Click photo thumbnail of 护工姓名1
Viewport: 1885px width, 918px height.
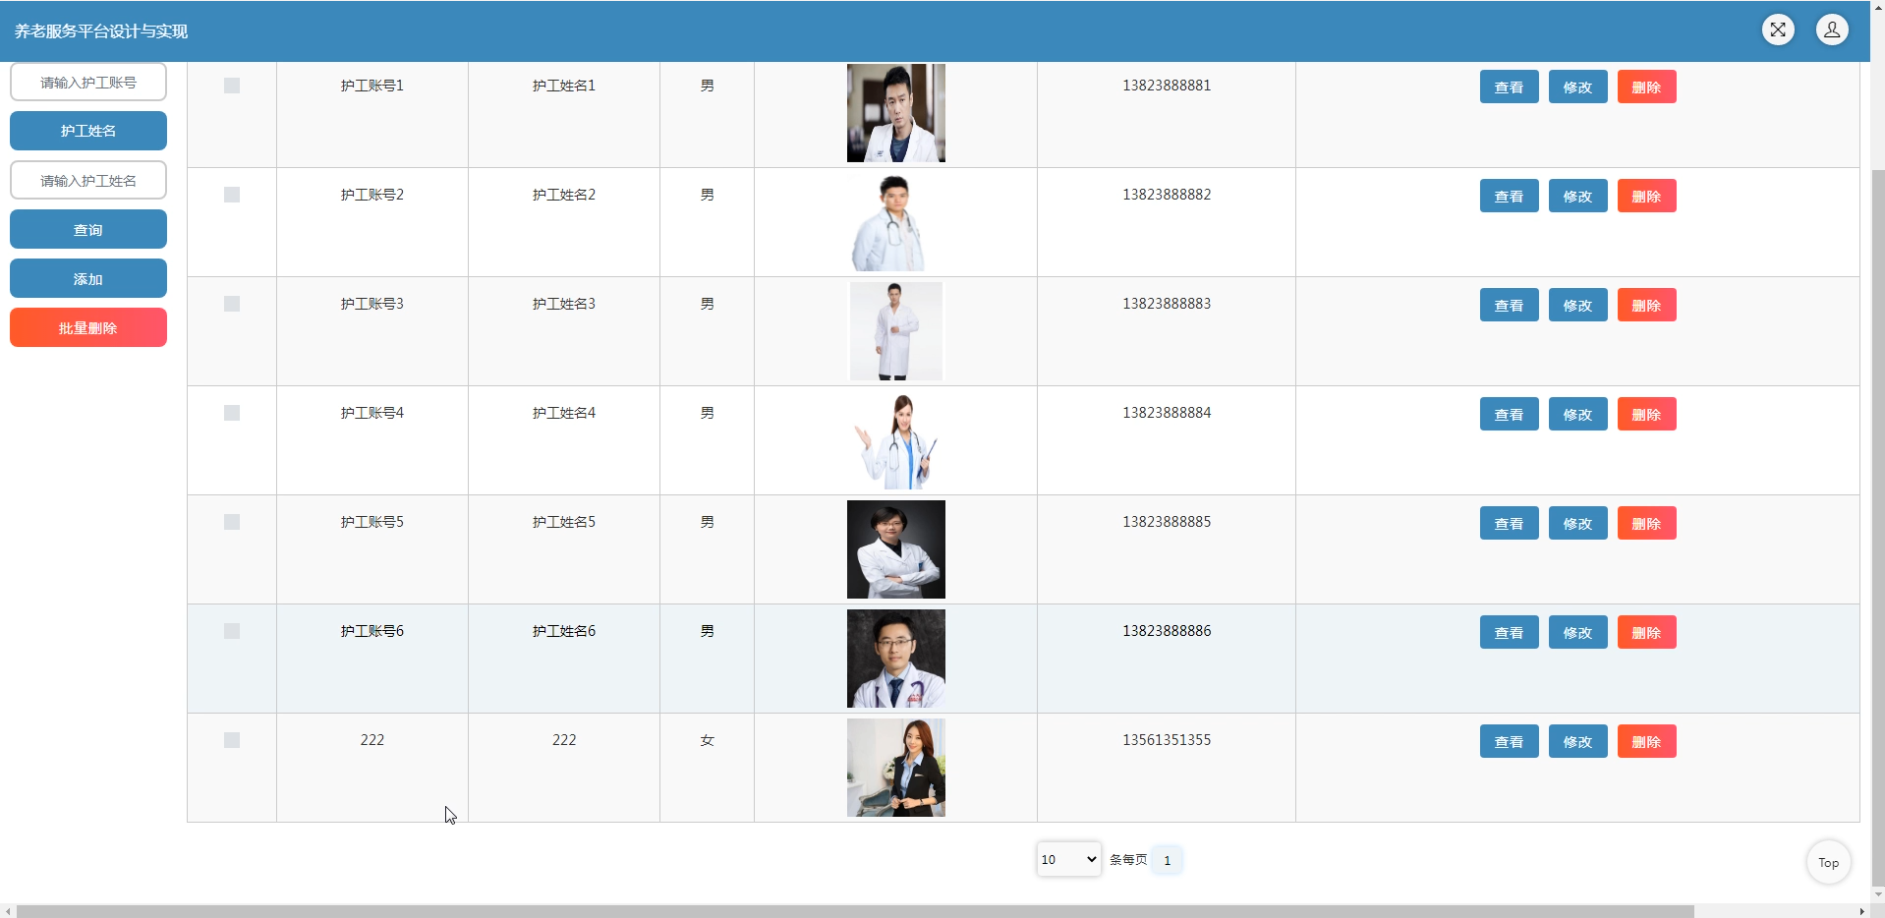click(x=896, y=113)
